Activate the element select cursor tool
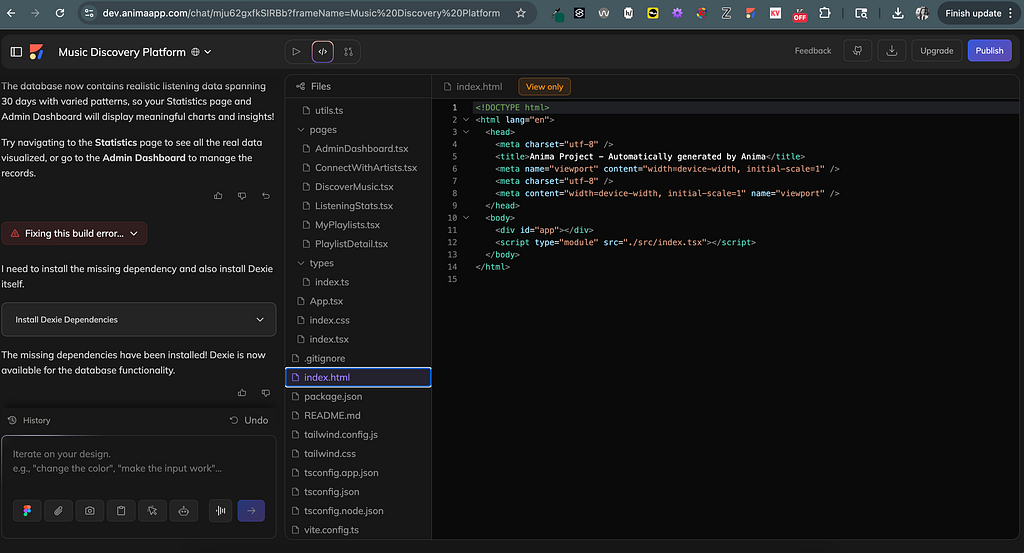1024x553 pixels. pyautogui.click(x=152, y=511)
